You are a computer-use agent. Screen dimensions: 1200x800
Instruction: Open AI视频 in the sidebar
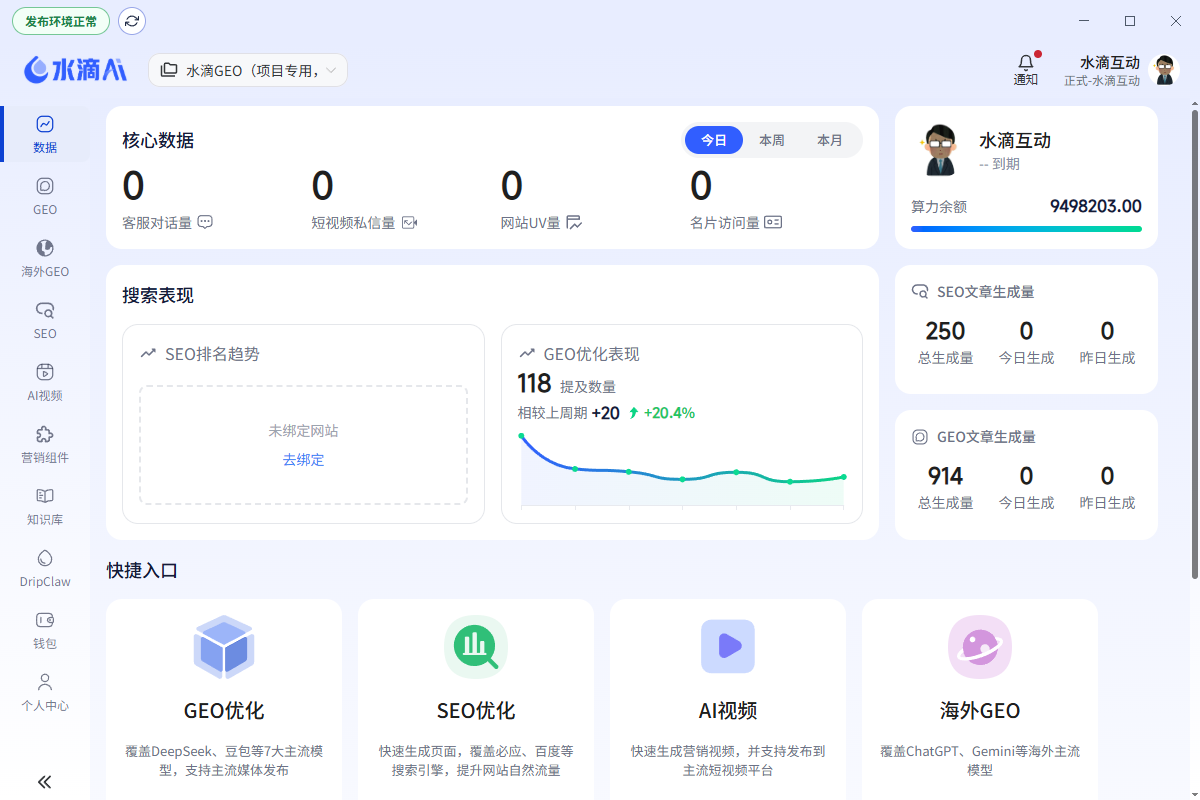click(45, 382)
